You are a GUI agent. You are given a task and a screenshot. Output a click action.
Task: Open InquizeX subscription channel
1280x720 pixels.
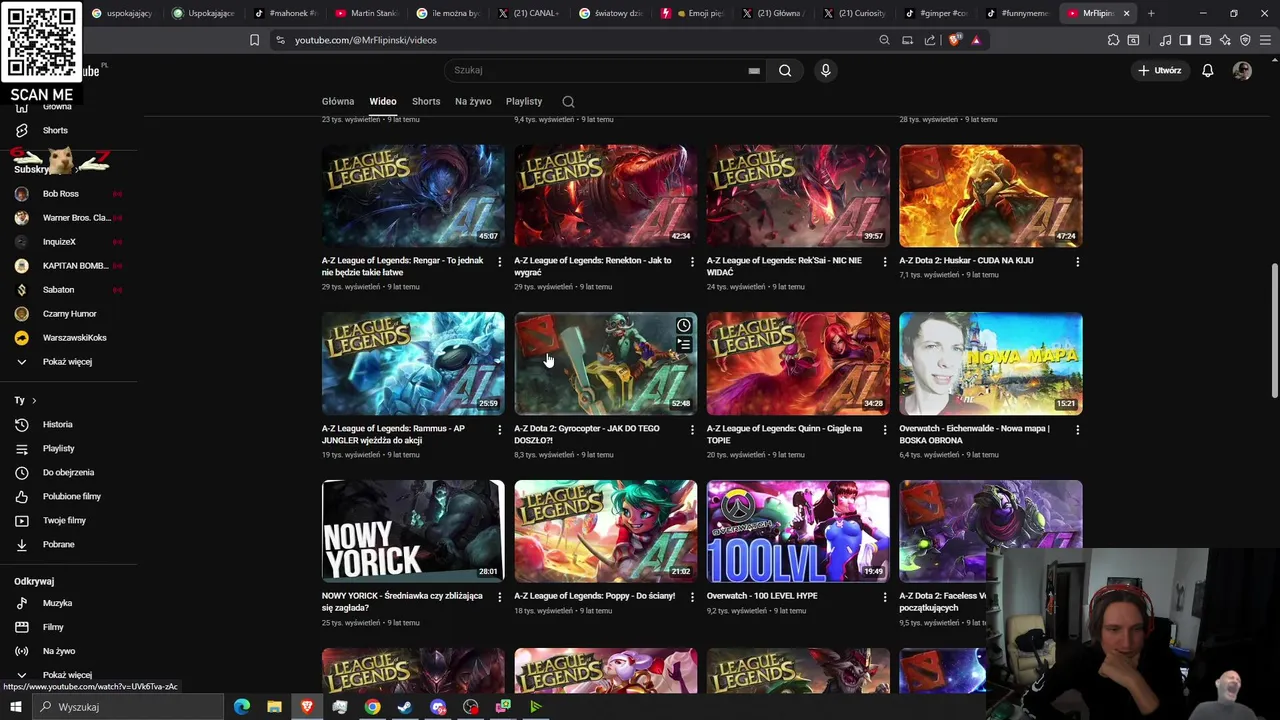(59, 241)
